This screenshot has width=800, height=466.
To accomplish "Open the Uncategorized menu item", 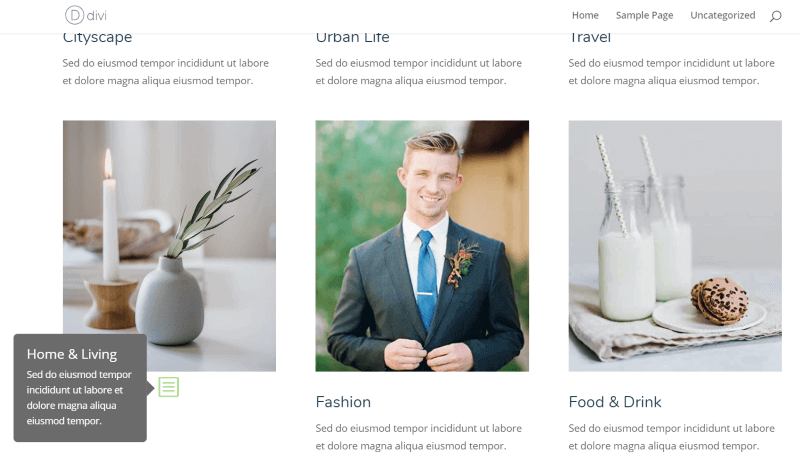I will click(x=722, y=15).
